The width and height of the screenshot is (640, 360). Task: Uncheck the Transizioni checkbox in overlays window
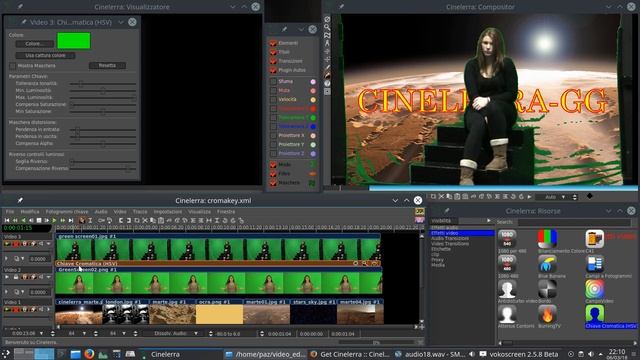click(x=273, y=61)
